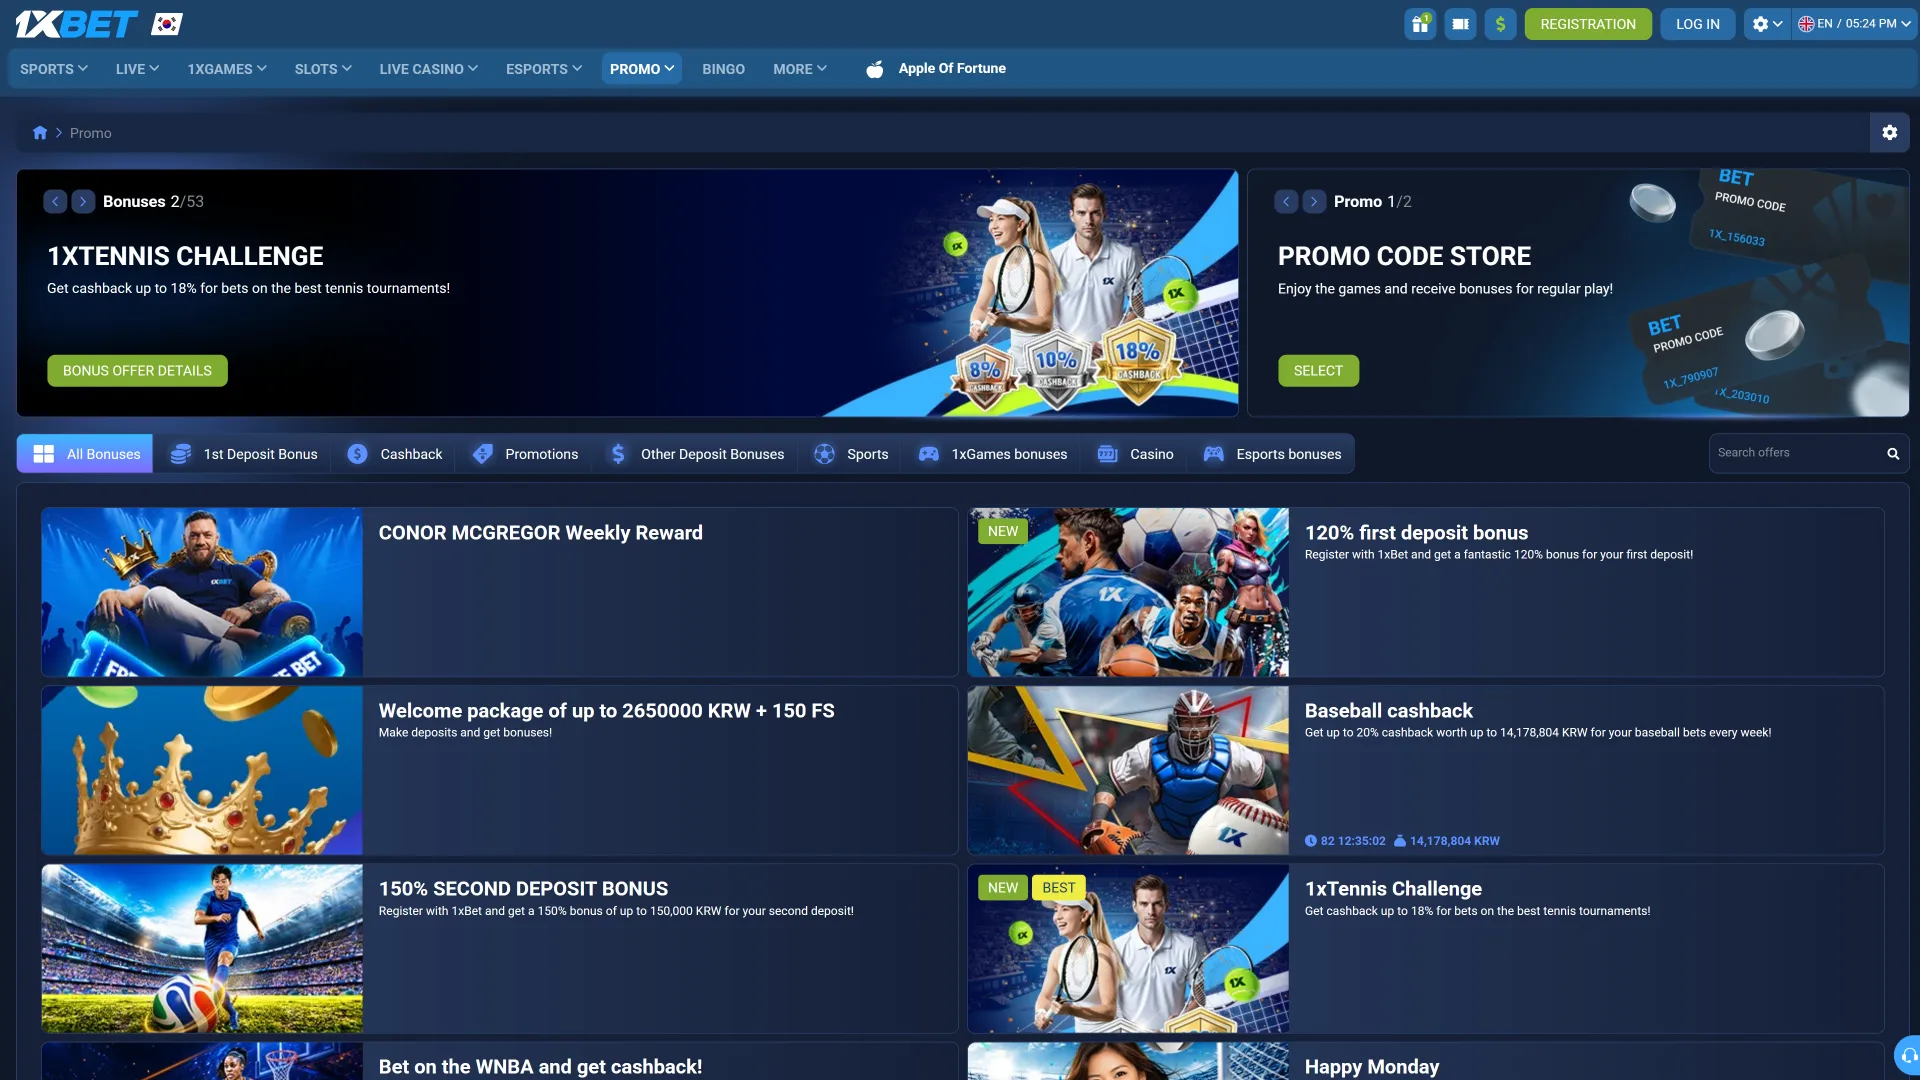
Task: Expand the SLOTS menu
Action: (323, 69)
